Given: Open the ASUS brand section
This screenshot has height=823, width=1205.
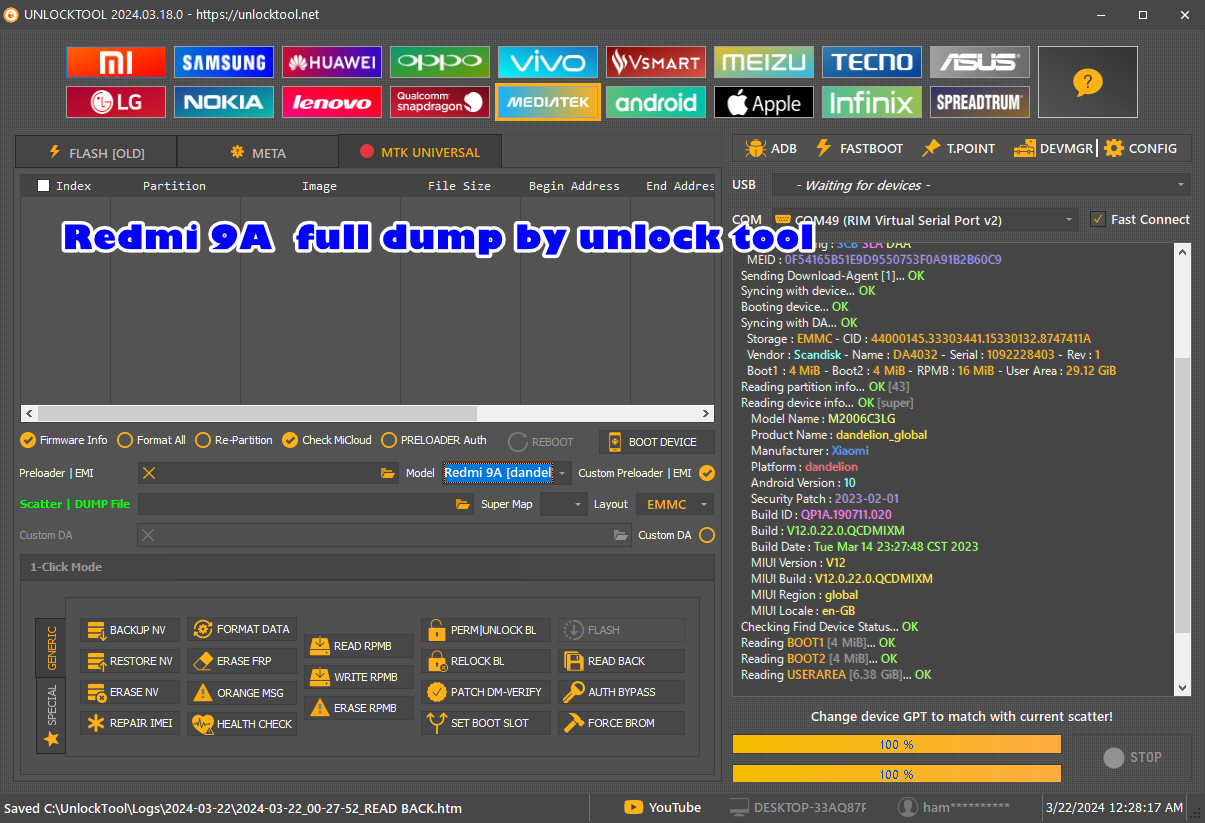Looking at the screenshot, I should 980,62.
